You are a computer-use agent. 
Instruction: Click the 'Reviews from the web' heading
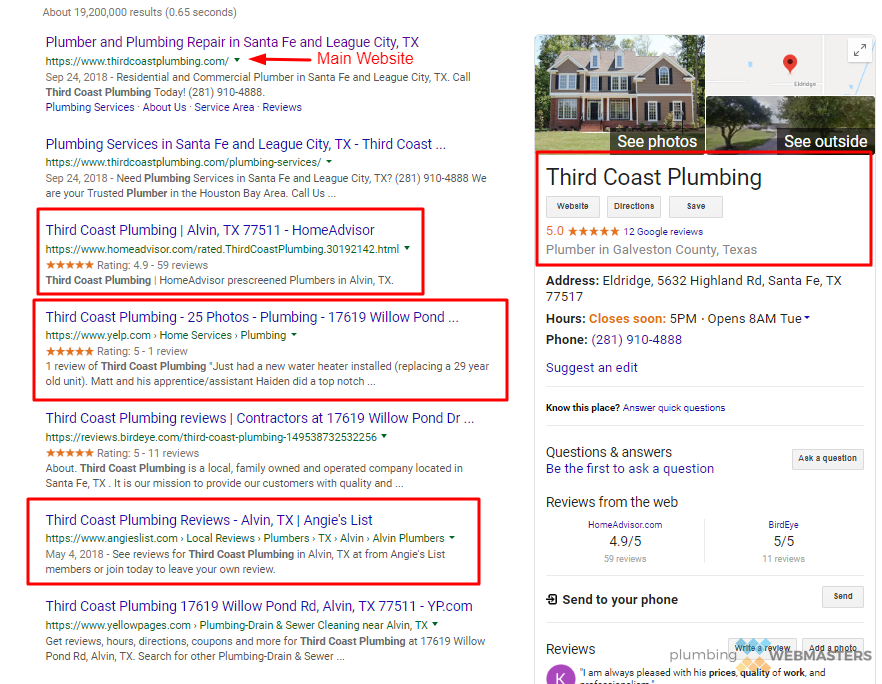tap(612, 502)
